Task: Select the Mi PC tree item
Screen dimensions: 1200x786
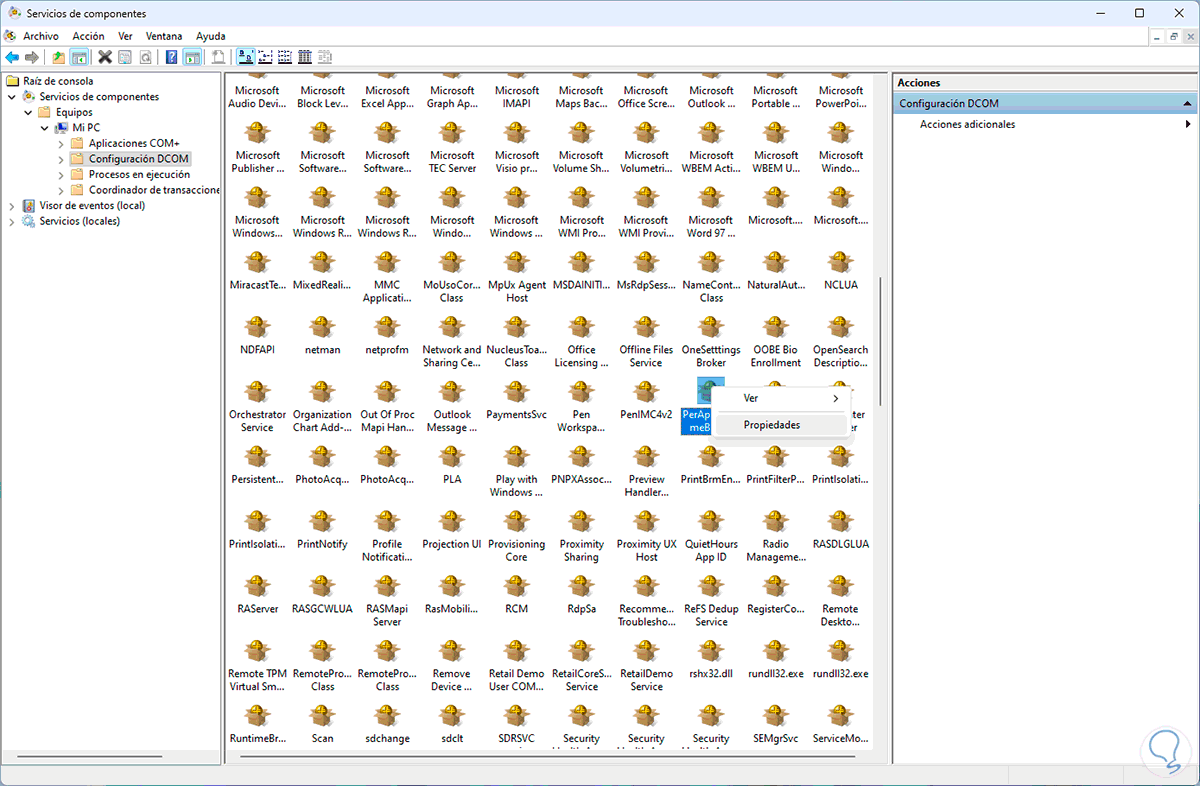Action: tap(86, 128)
